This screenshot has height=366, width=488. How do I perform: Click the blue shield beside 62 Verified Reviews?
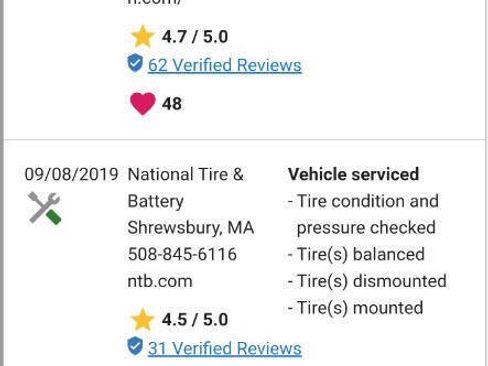click(135, 63)
